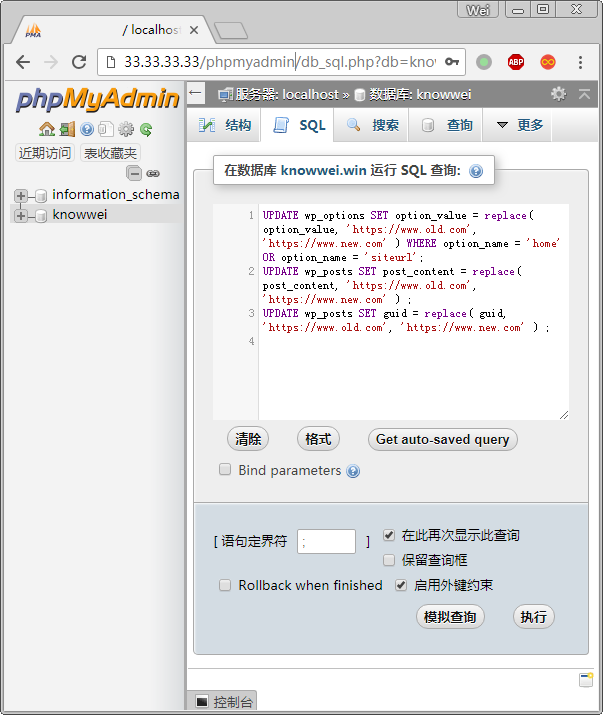Open Bind parameters help icon

coord(353,471)
